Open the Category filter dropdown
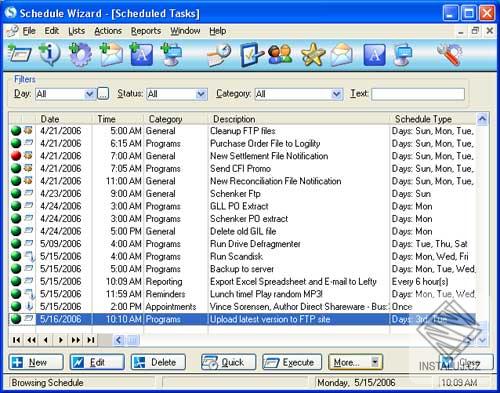Viewport: 500px width, 393px height. click(x=337, y=94)
